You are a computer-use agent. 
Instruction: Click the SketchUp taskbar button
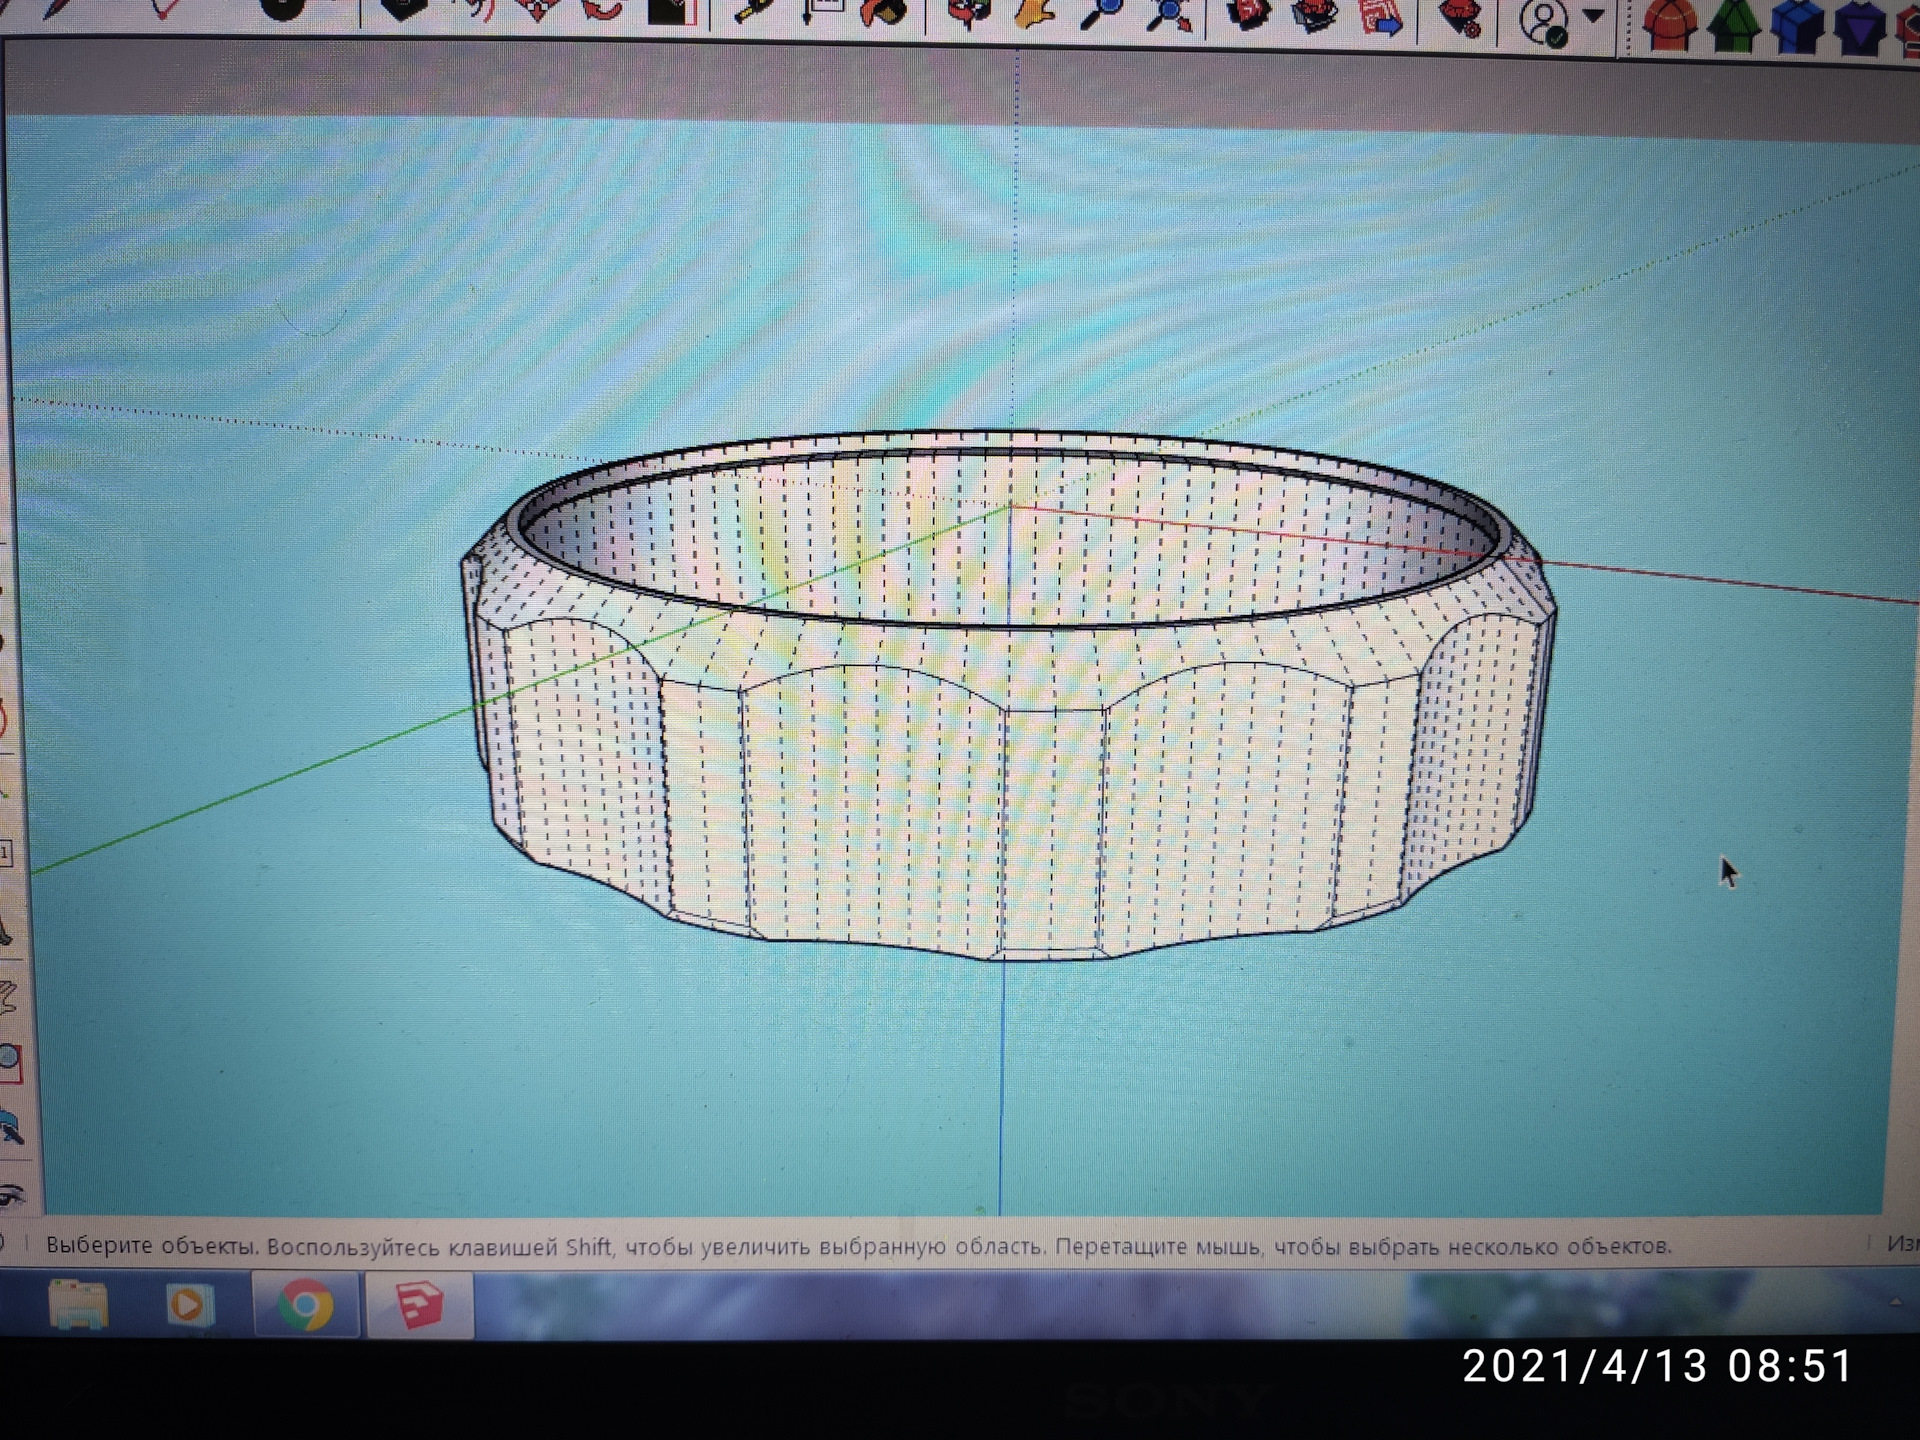[419, 1305]
